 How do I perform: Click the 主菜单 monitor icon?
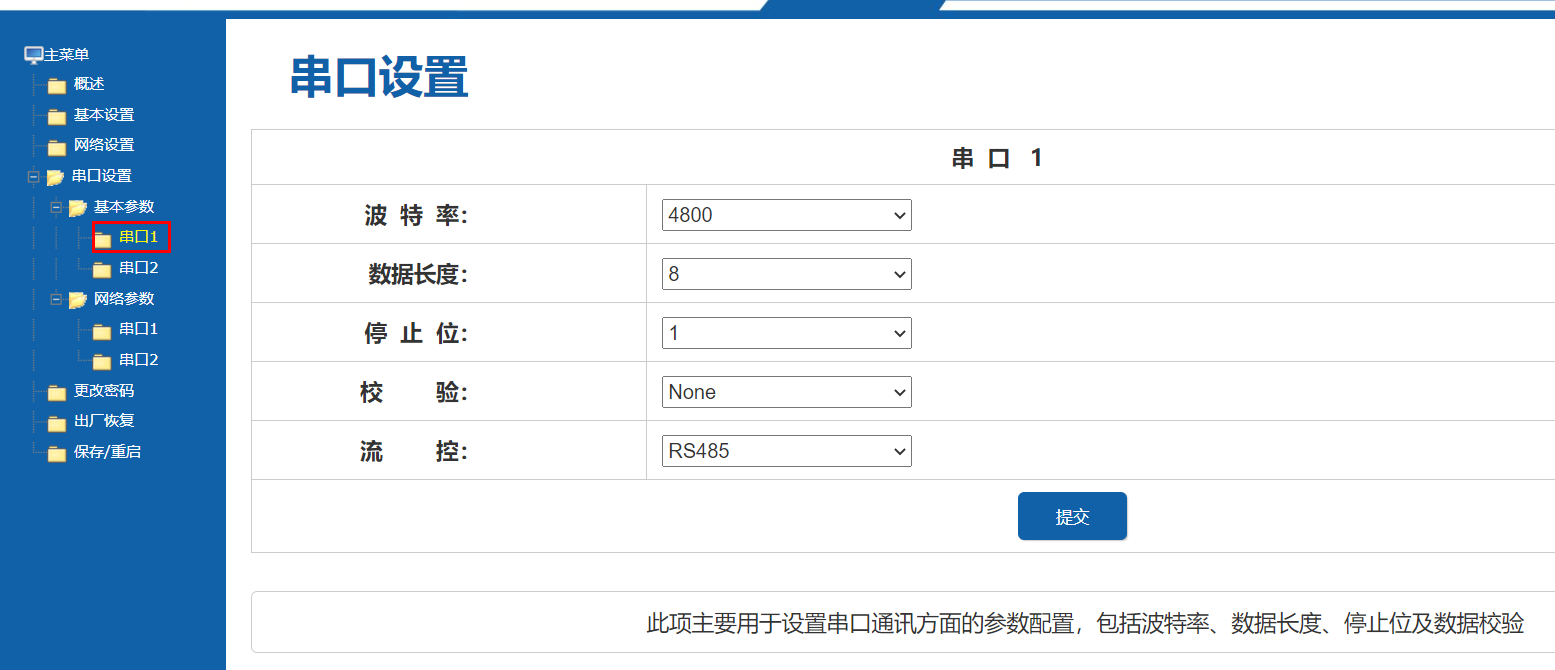(32, 54)
